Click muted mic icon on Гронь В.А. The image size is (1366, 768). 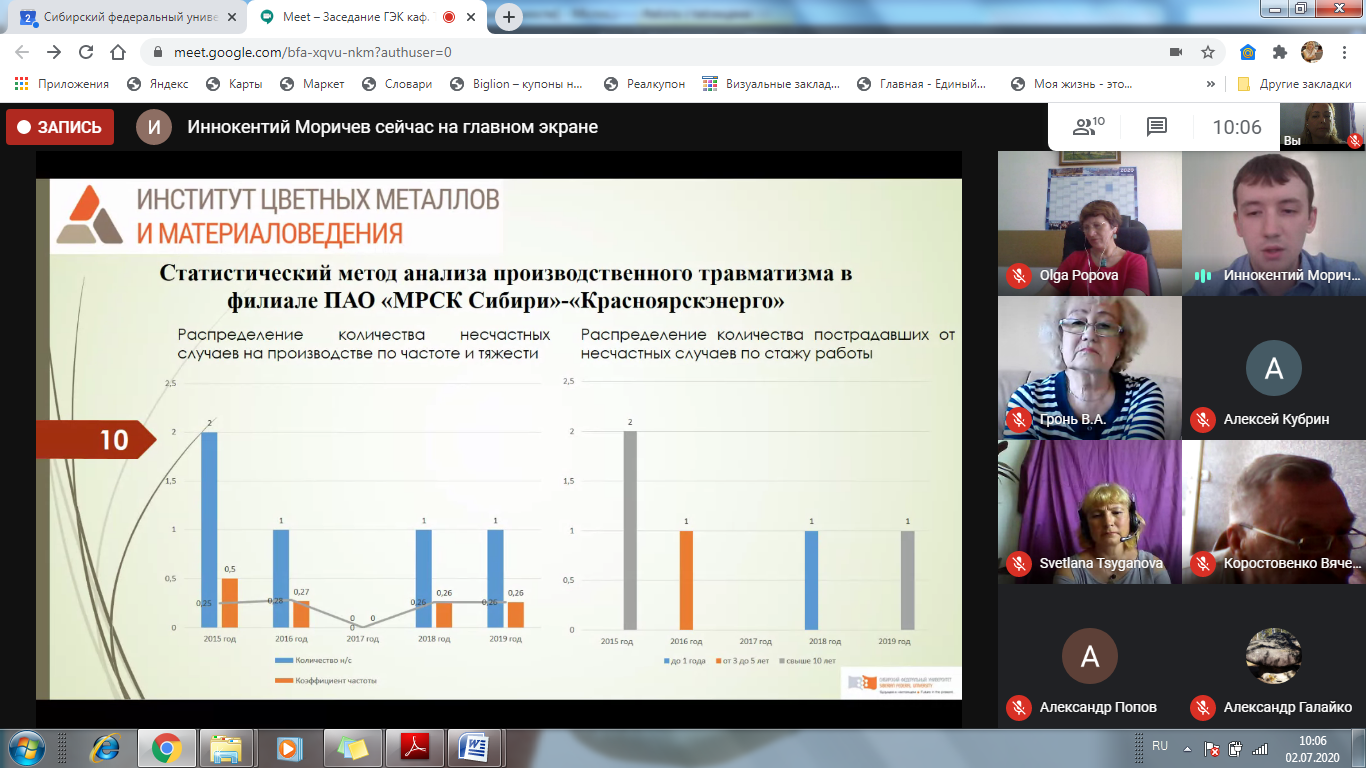click(x=1019, y=419)
